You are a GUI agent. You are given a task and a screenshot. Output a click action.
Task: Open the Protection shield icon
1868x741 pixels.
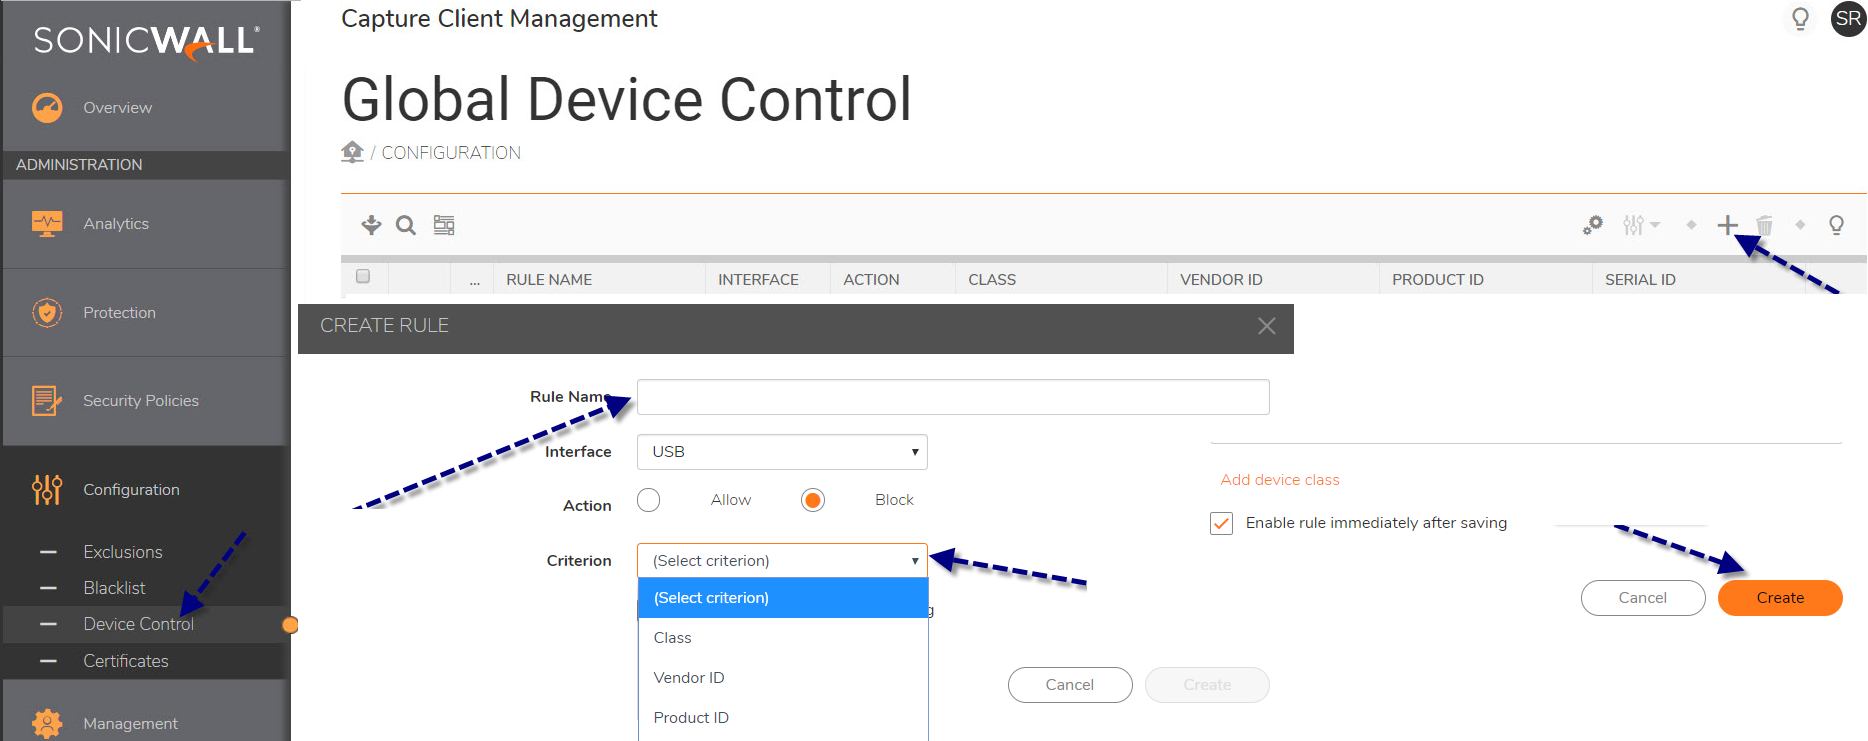click(47, 313)
